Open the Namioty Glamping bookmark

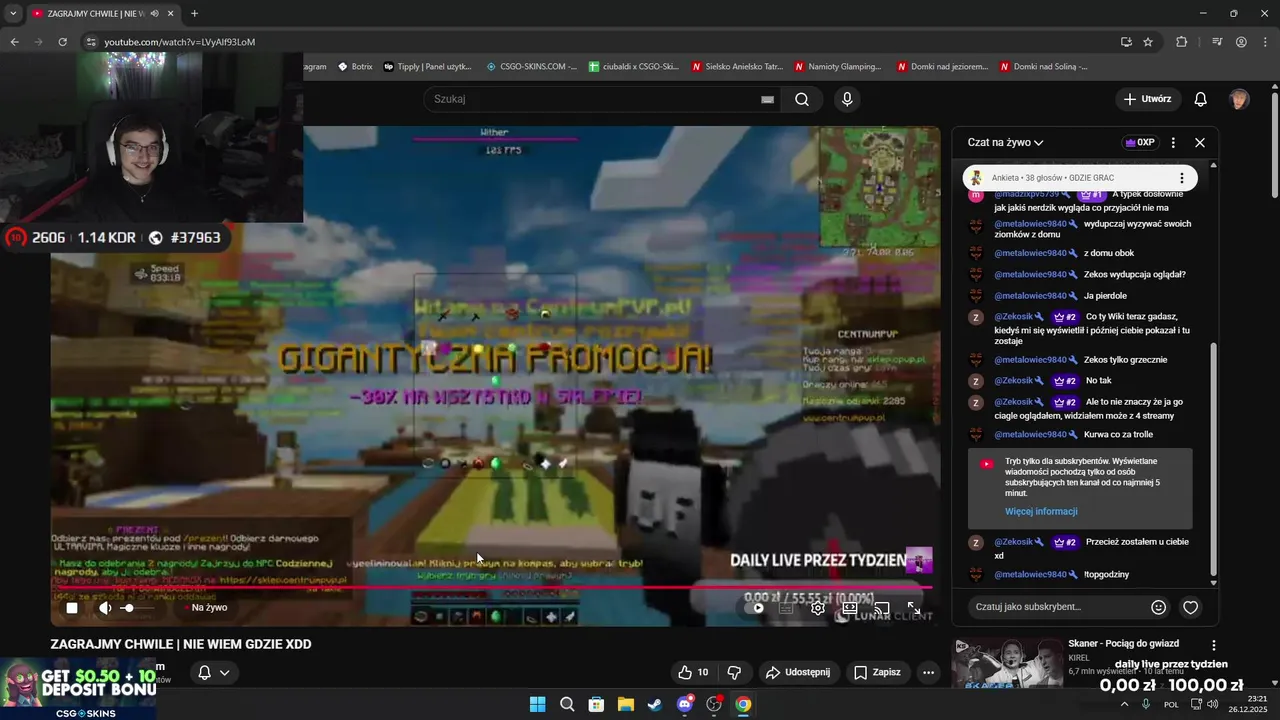point(838,67)
